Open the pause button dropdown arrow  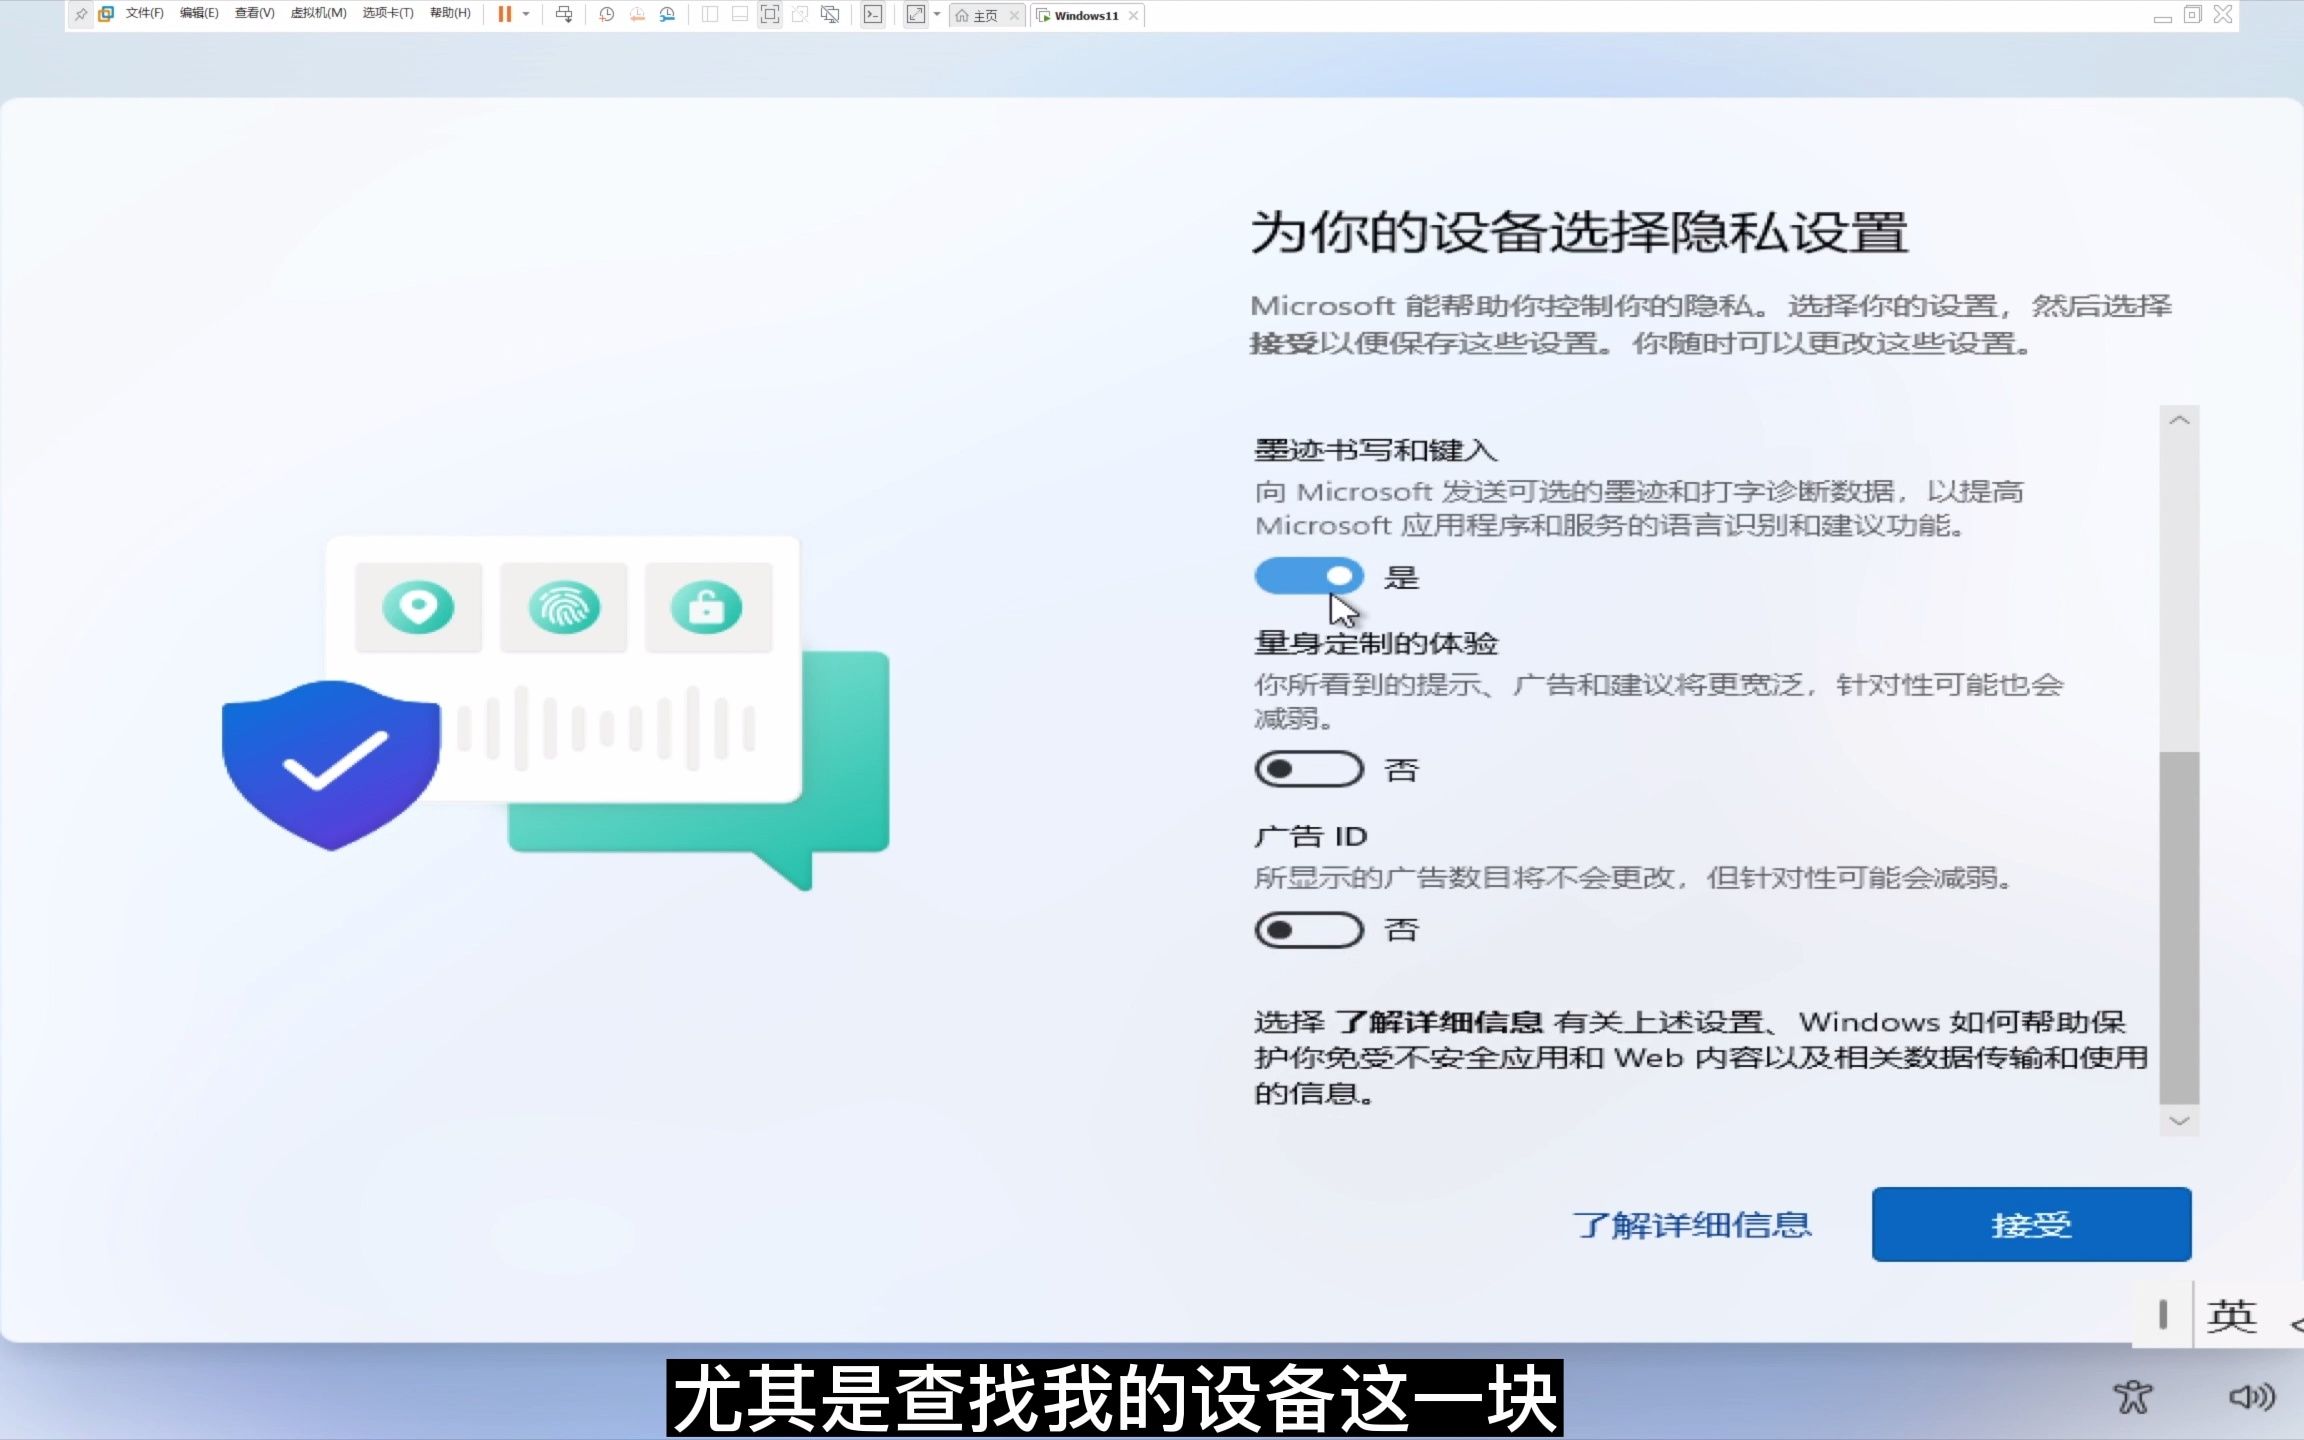coord(526,14)
